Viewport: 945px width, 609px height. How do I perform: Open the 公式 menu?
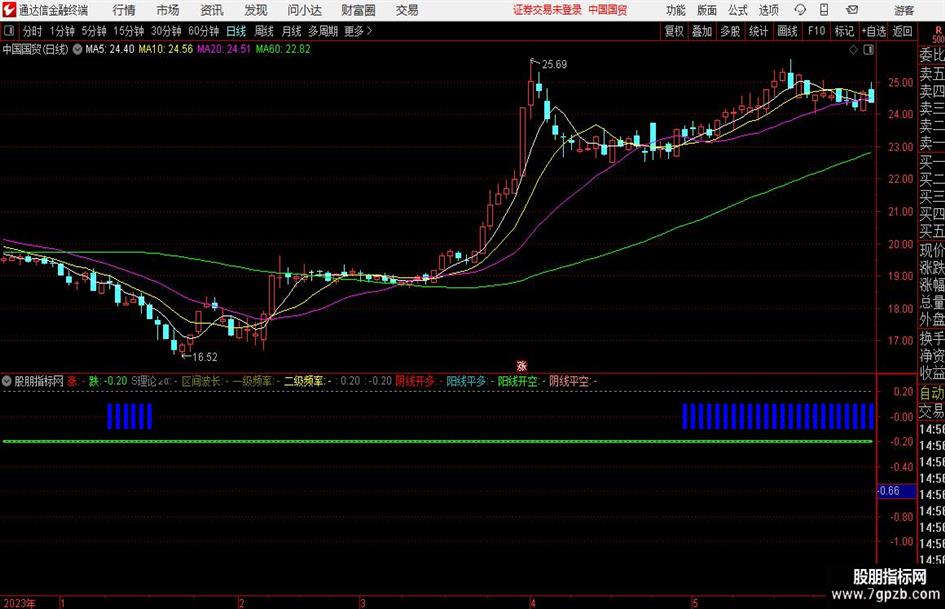coord(738,10)
